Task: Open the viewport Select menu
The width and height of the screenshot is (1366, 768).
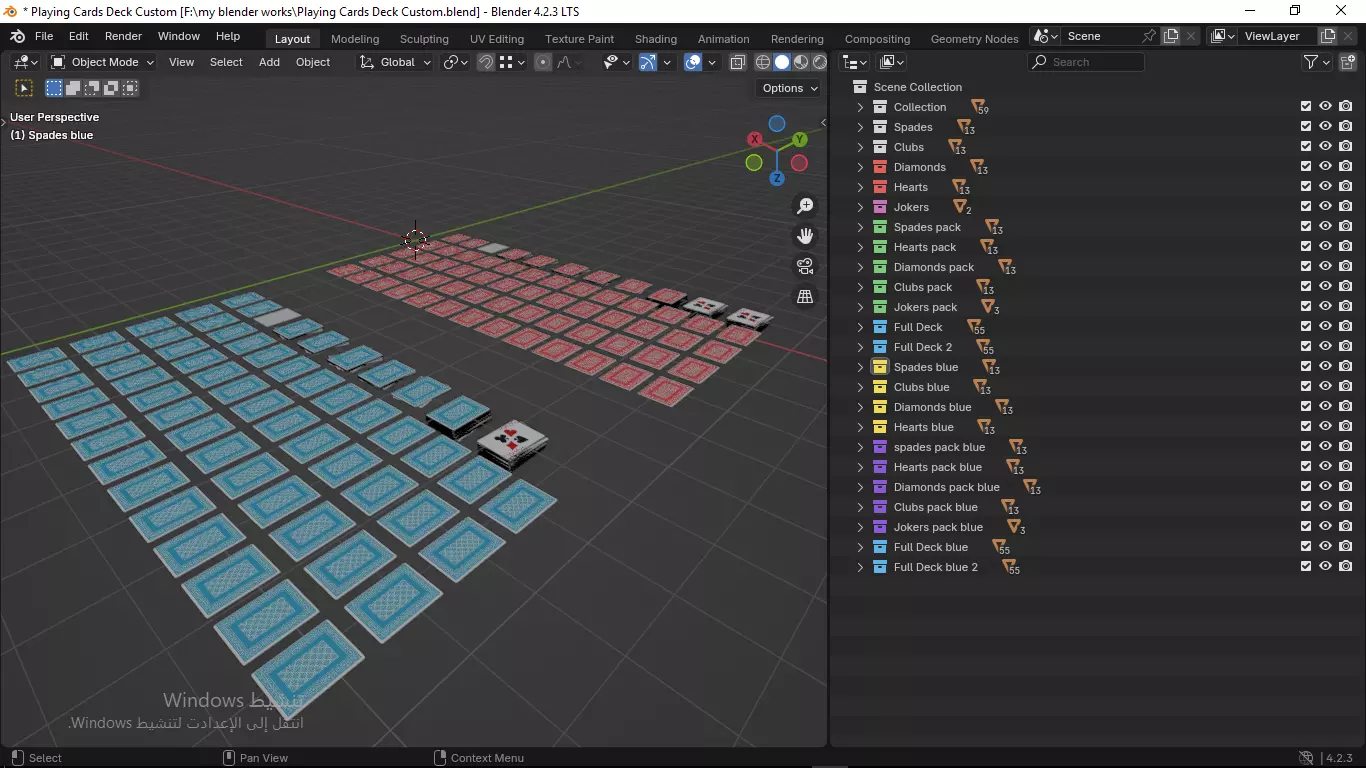Action: pyautogui.click(x=226, y=62)
